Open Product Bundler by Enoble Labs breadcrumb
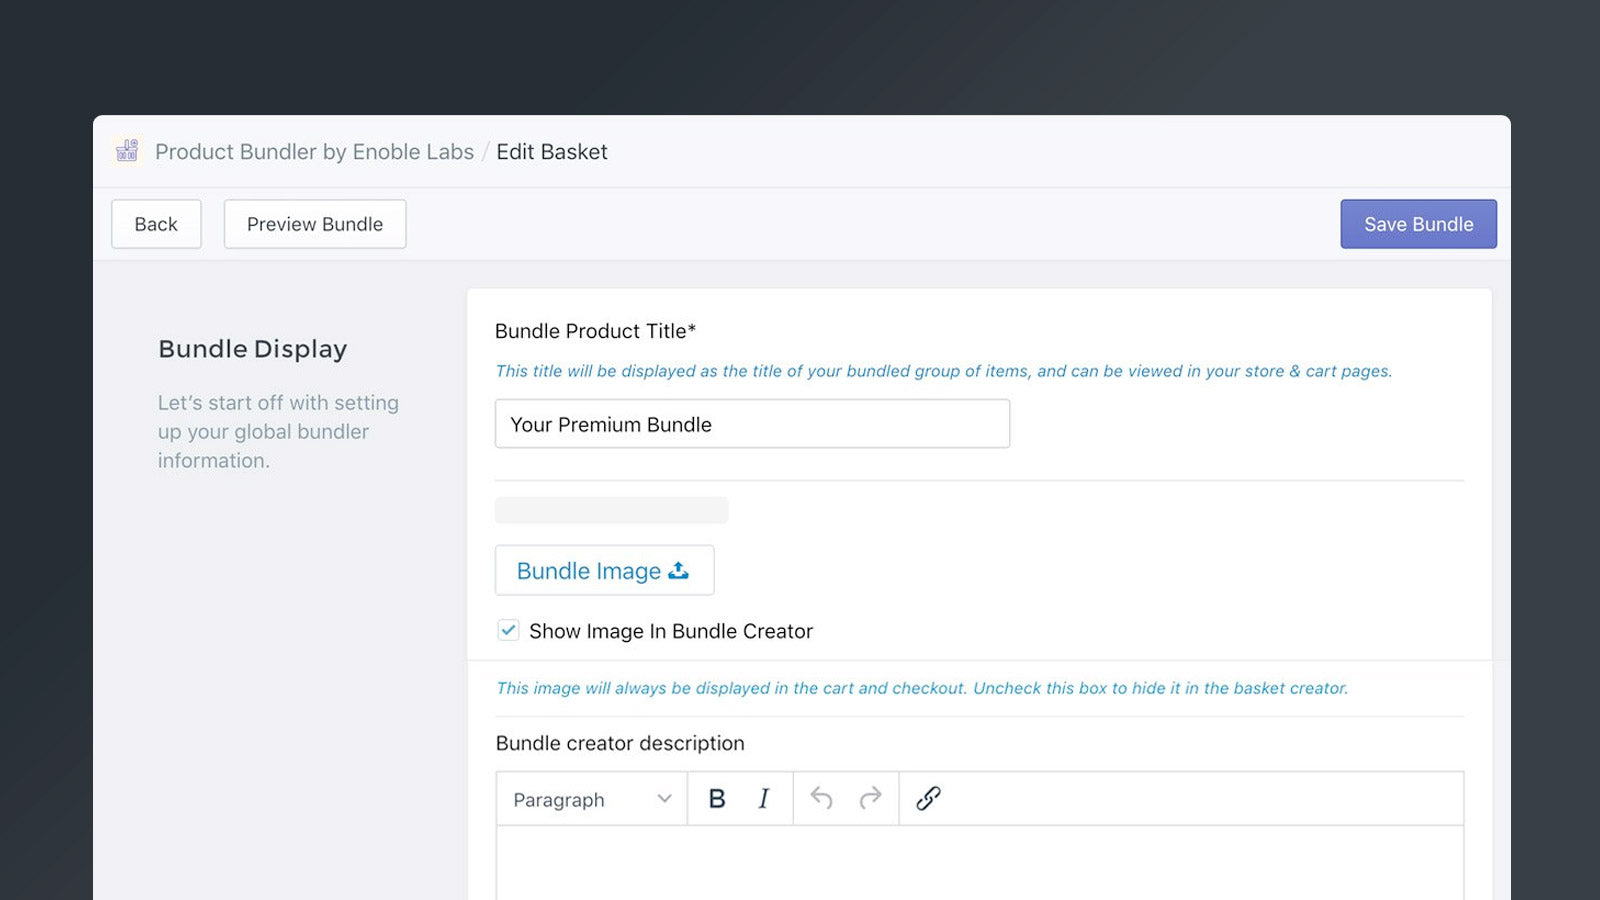The image size is (1600, 900). (x=313, y=152)
